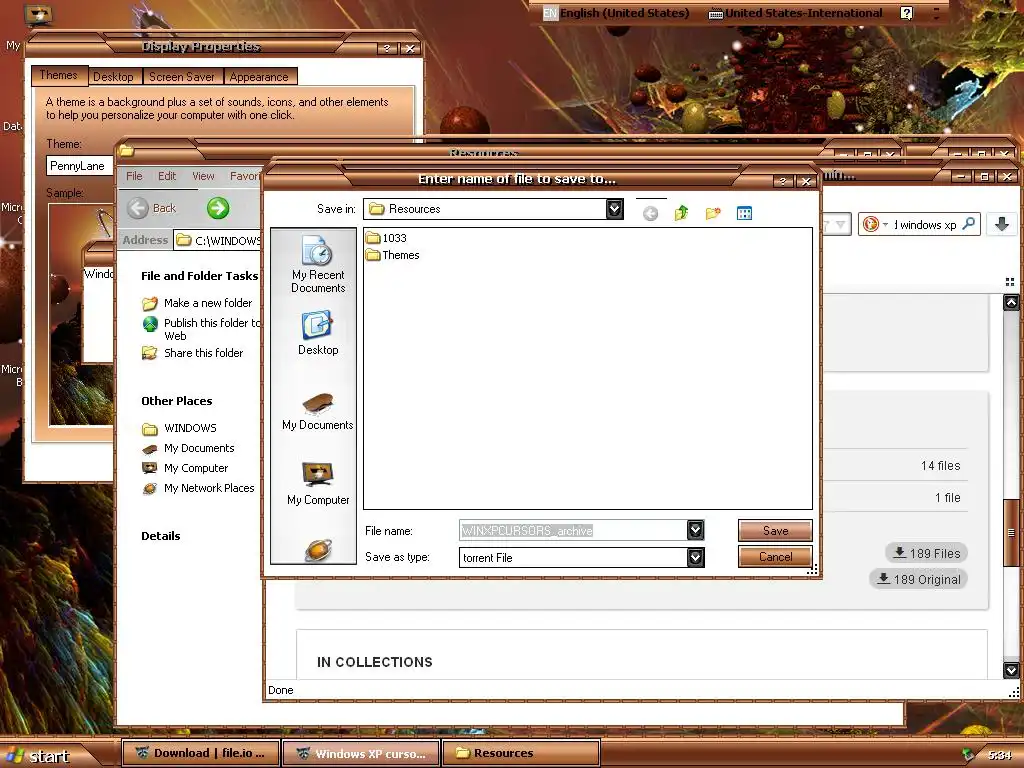Select My Network Places globe in places bar
The height and width of the screenshot is (768, 1024).
click(x=318, y=550)
